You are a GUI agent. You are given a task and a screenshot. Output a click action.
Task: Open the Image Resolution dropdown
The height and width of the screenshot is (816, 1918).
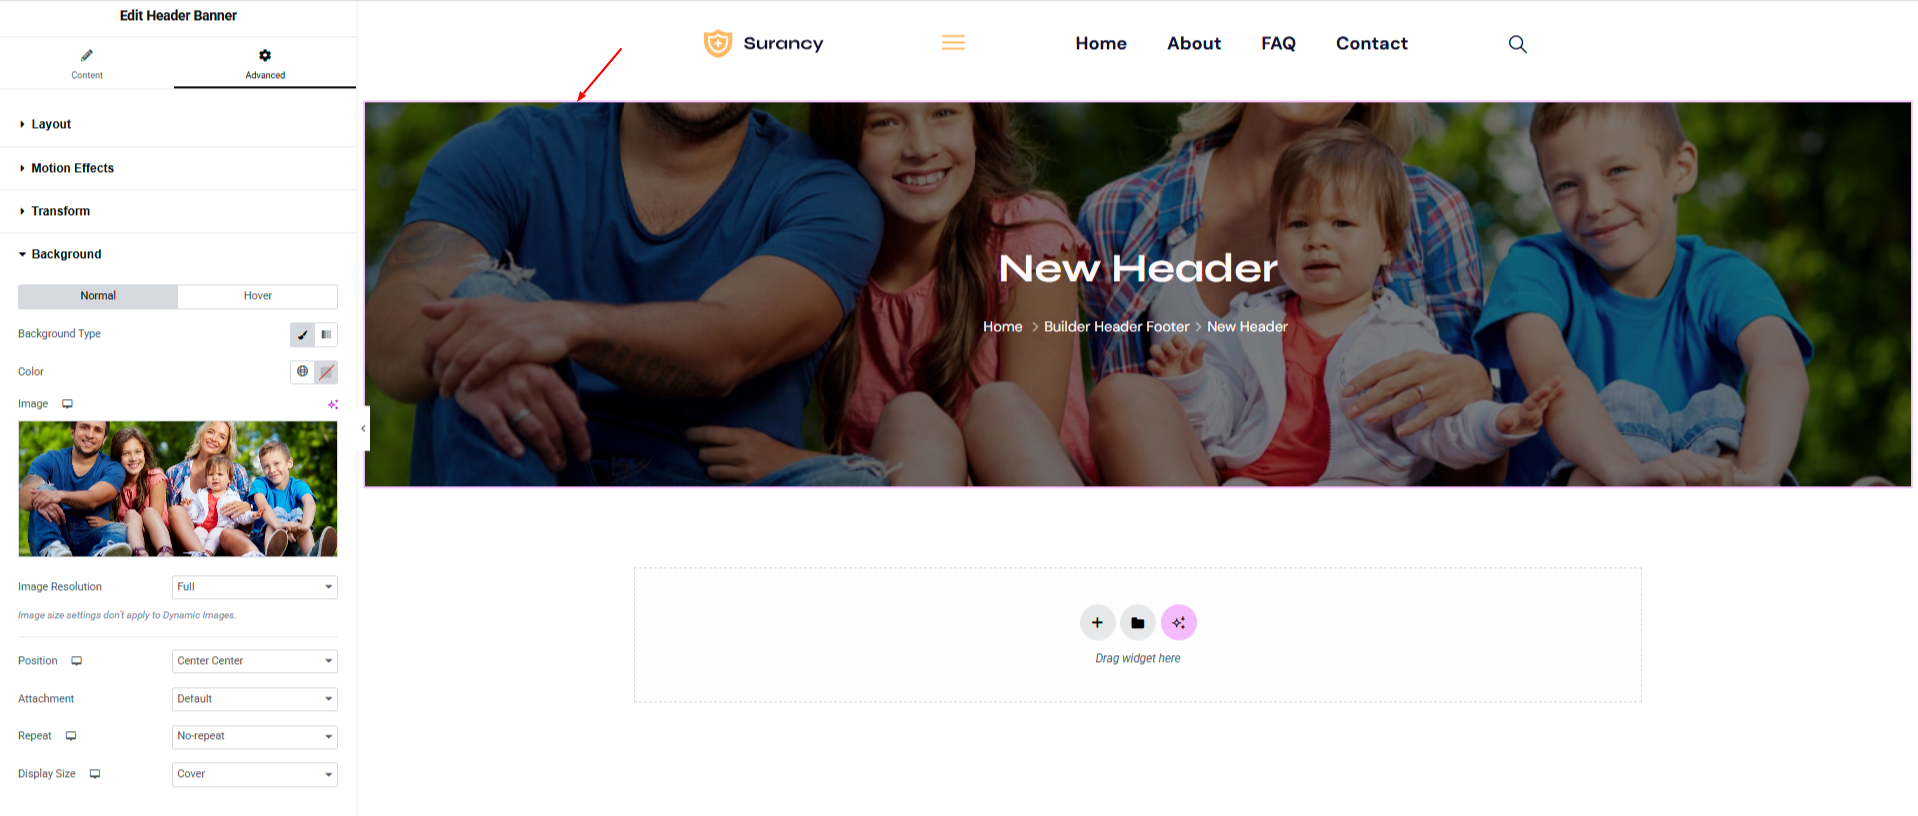point(255,587)
